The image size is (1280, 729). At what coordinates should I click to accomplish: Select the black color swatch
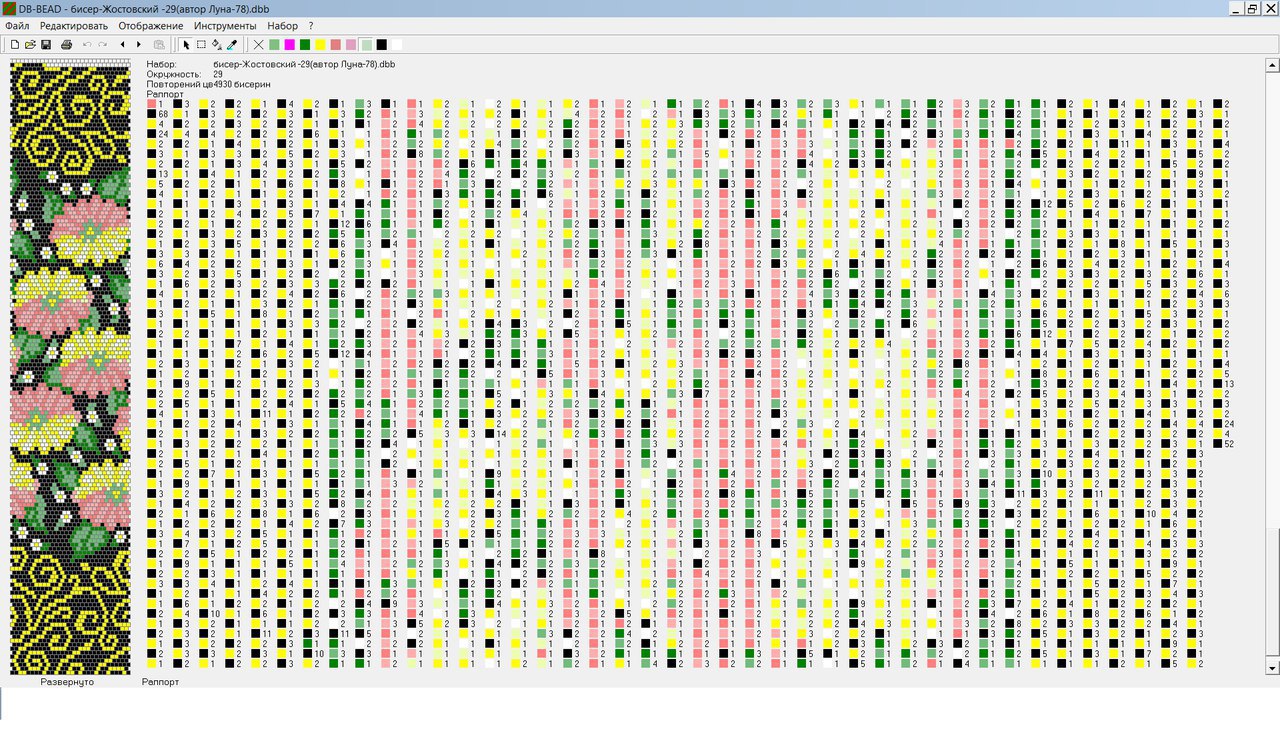coord(381,45)
